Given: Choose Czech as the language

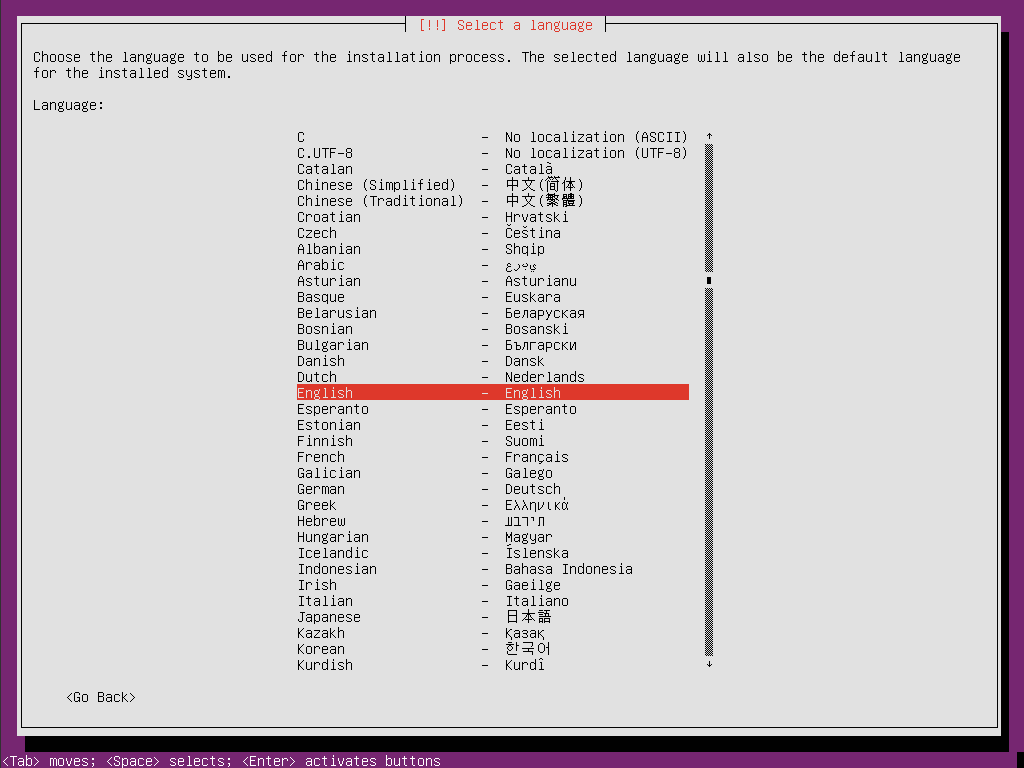Looking at the screenshot, I should pyautogui.click(x=492, y=233).
